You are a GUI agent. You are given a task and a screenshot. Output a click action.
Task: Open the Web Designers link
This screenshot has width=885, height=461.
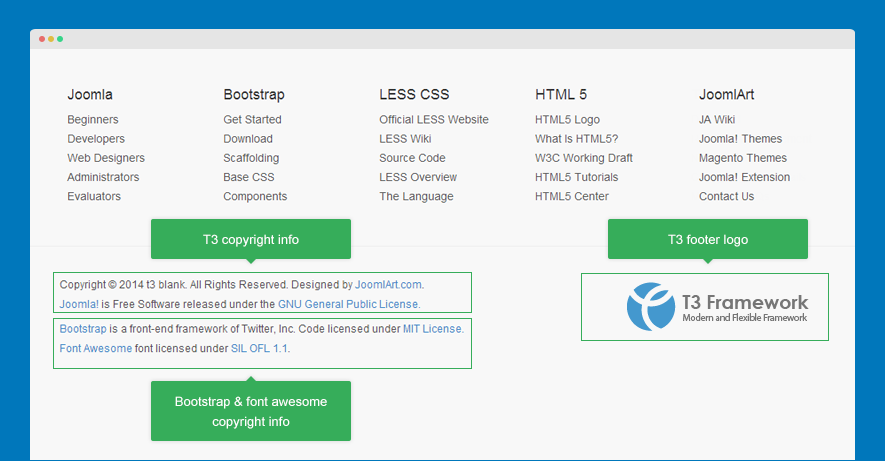pyautogui.click(x=106, y=158)
